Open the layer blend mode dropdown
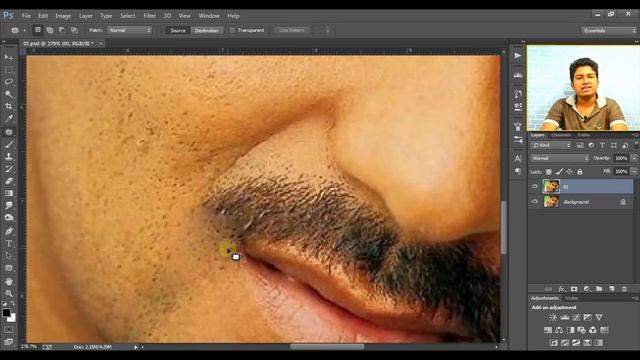640x360 pixels. pos(560,158)
